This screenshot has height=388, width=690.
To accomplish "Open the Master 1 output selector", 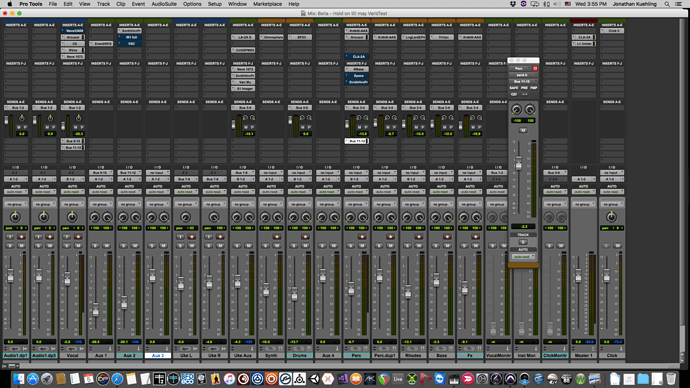I will click(584, 179).
